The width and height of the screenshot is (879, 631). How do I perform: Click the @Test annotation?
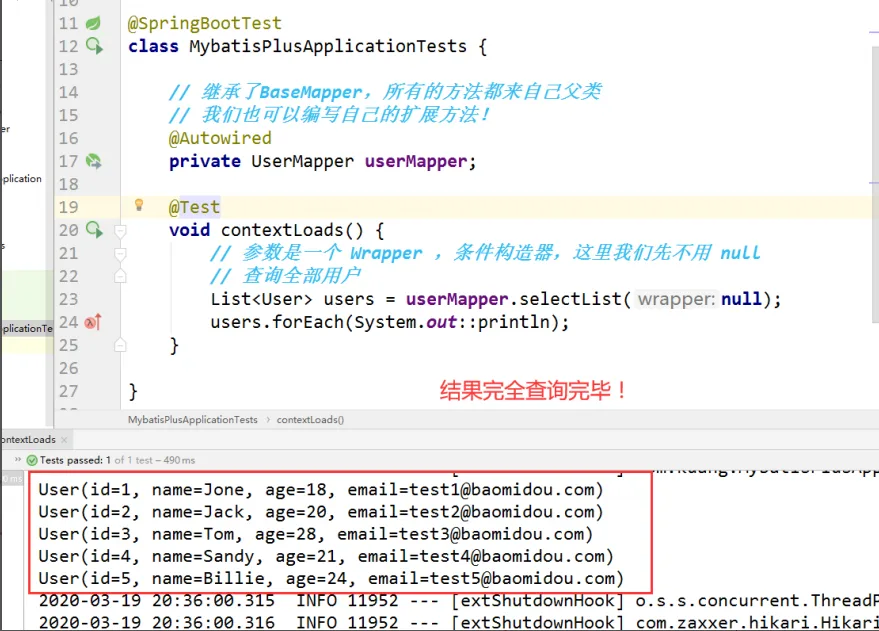pos(194,207)
